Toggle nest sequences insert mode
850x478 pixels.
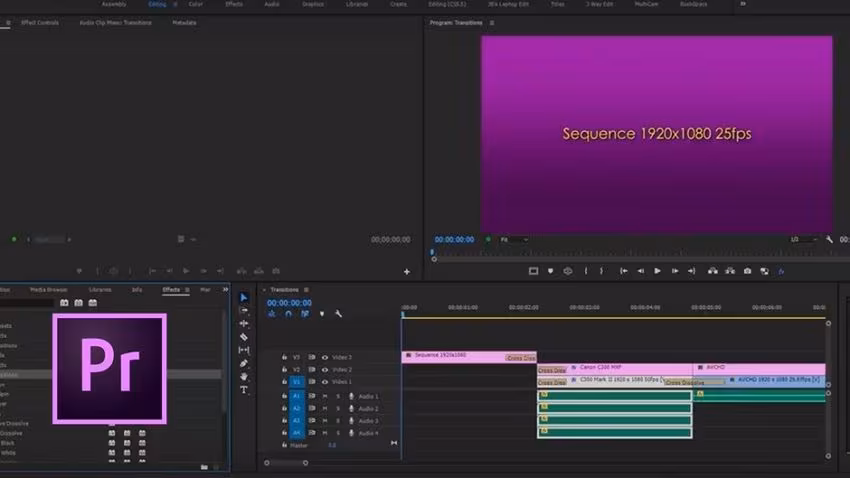coord(272,314)
